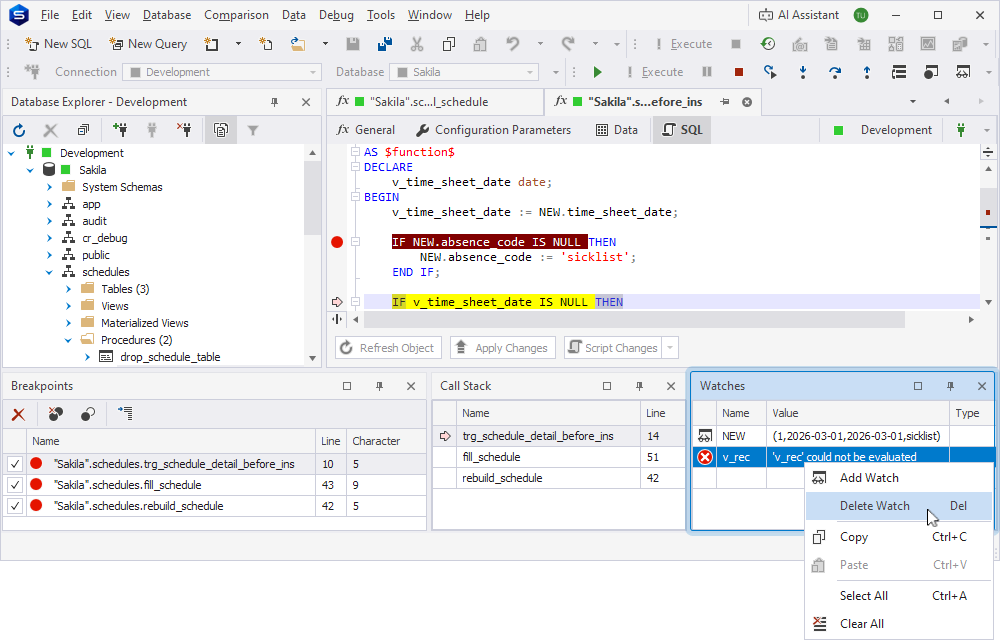Open the Script Changes dropdown arrow
Viewport: 1000px width, 640px height.
670,348
